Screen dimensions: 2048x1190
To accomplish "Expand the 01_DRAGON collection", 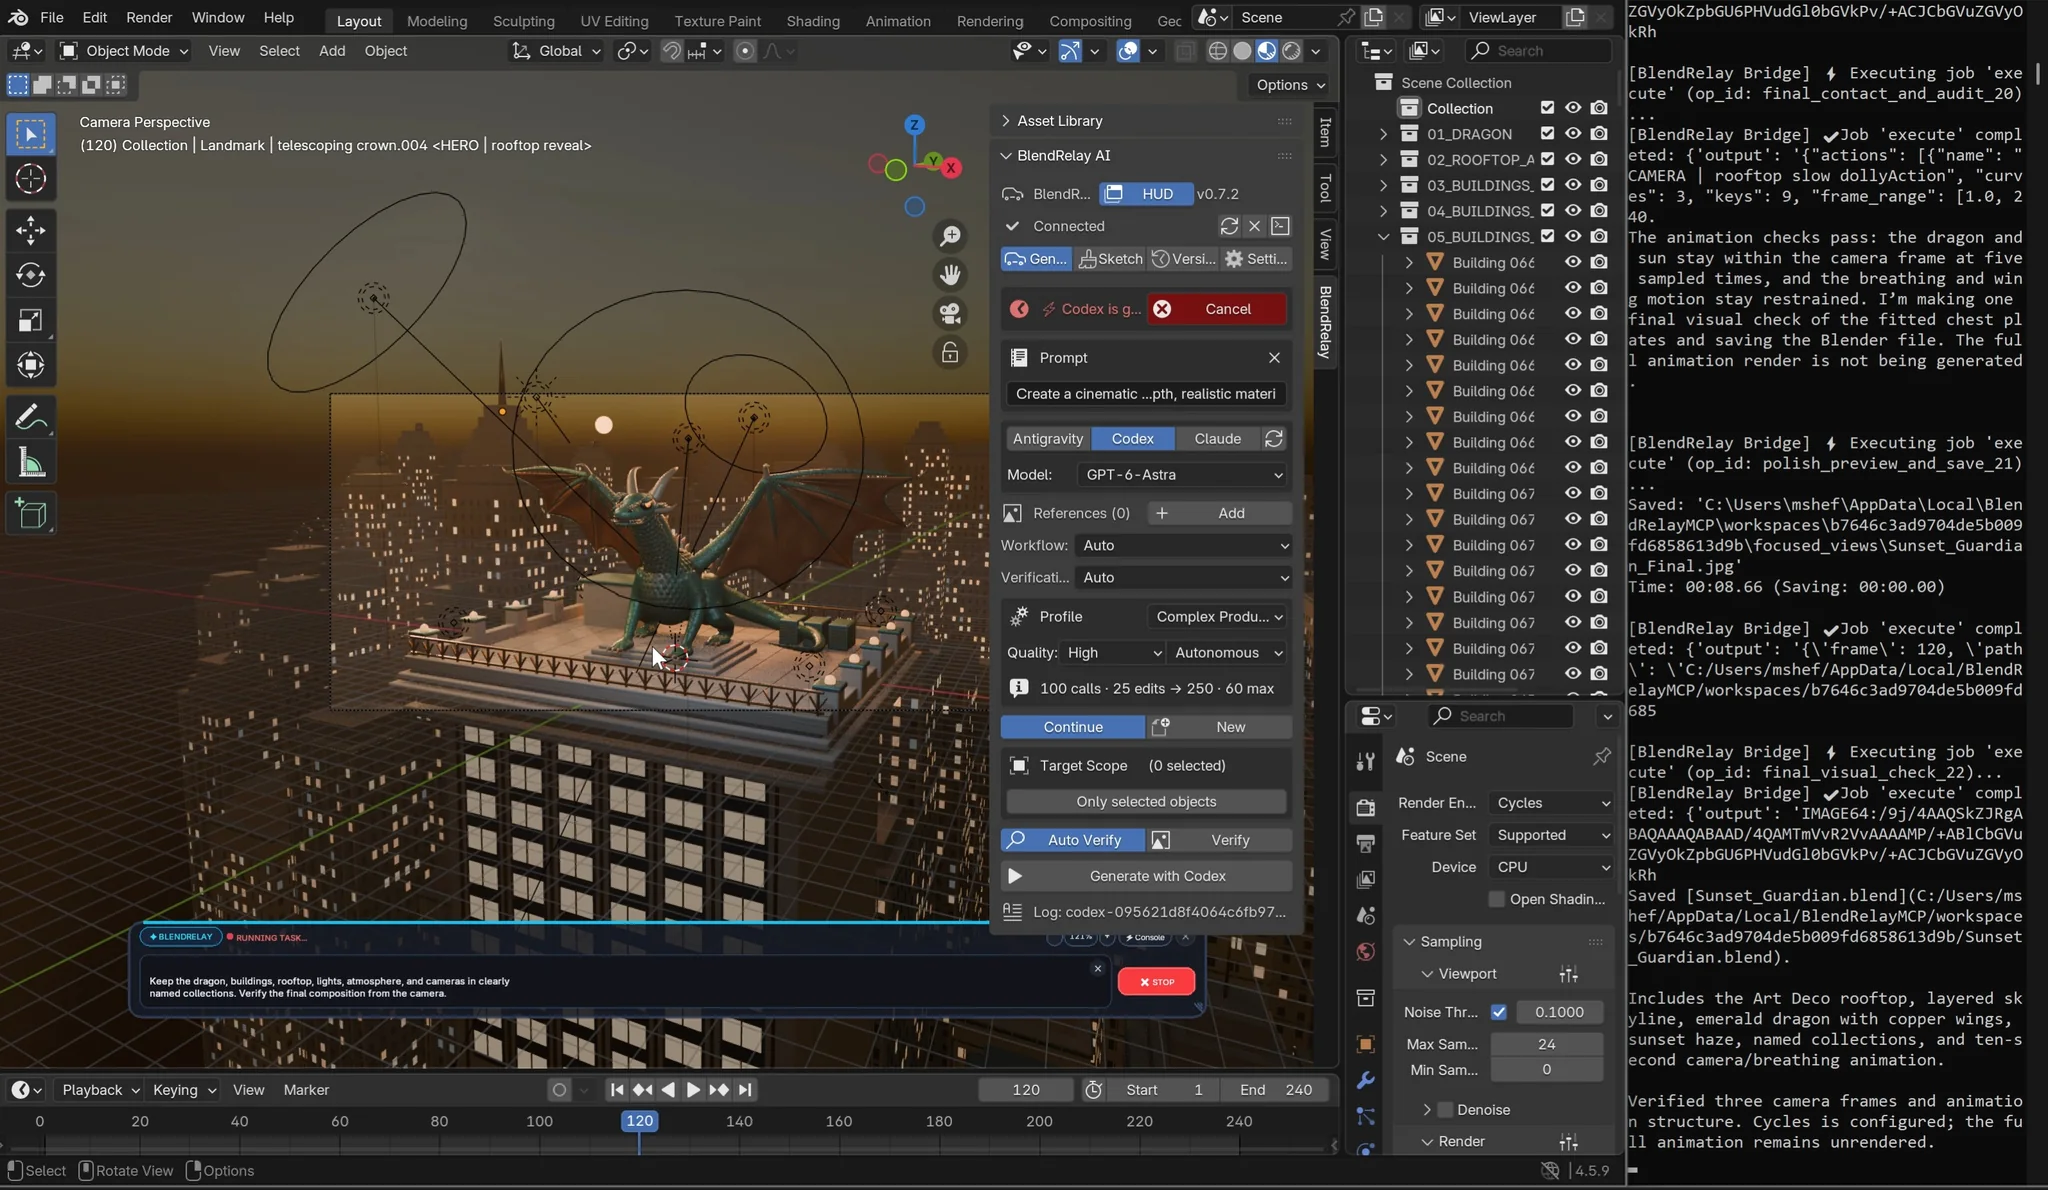I will tap(1383, 134).
